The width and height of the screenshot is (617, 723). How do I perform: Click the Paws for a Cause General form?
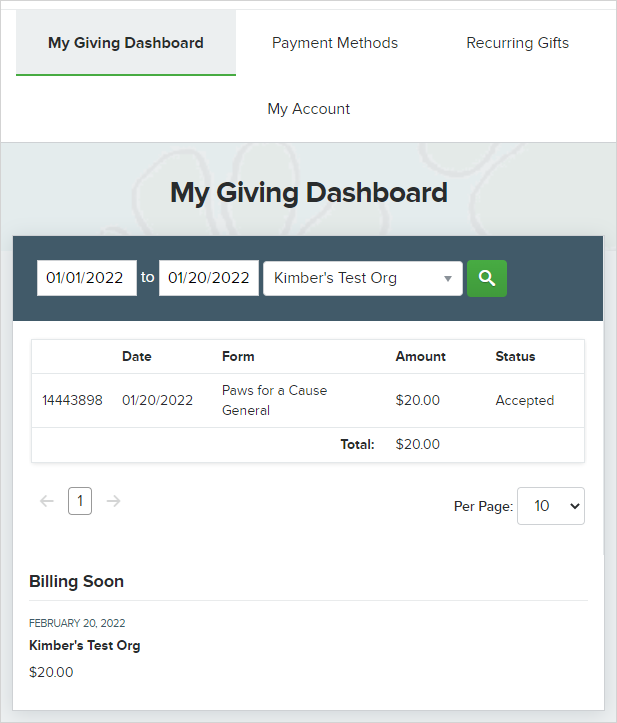(274, 400)
